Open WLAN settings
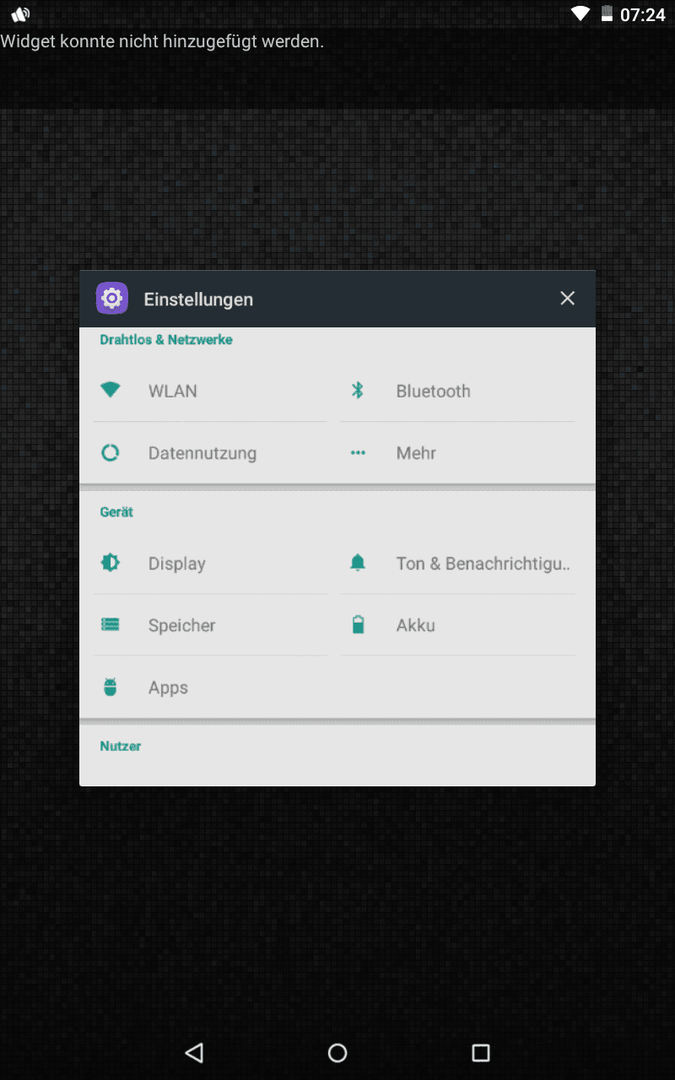675x1080 pixels. (x=173, y=391)
